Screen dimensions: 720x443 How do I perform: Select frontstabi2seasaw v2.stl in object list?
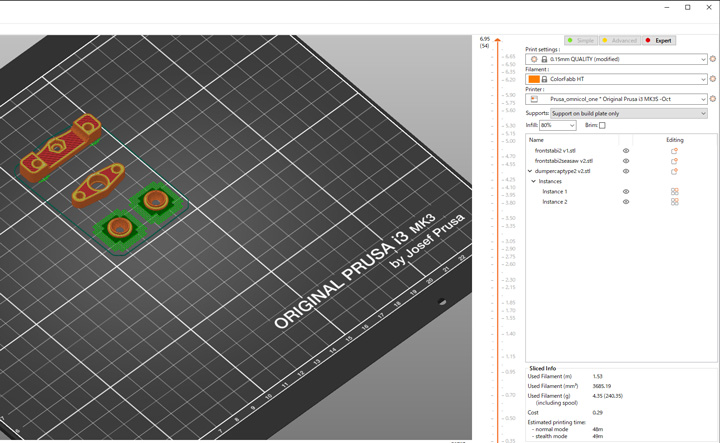(x=563, y=161)
